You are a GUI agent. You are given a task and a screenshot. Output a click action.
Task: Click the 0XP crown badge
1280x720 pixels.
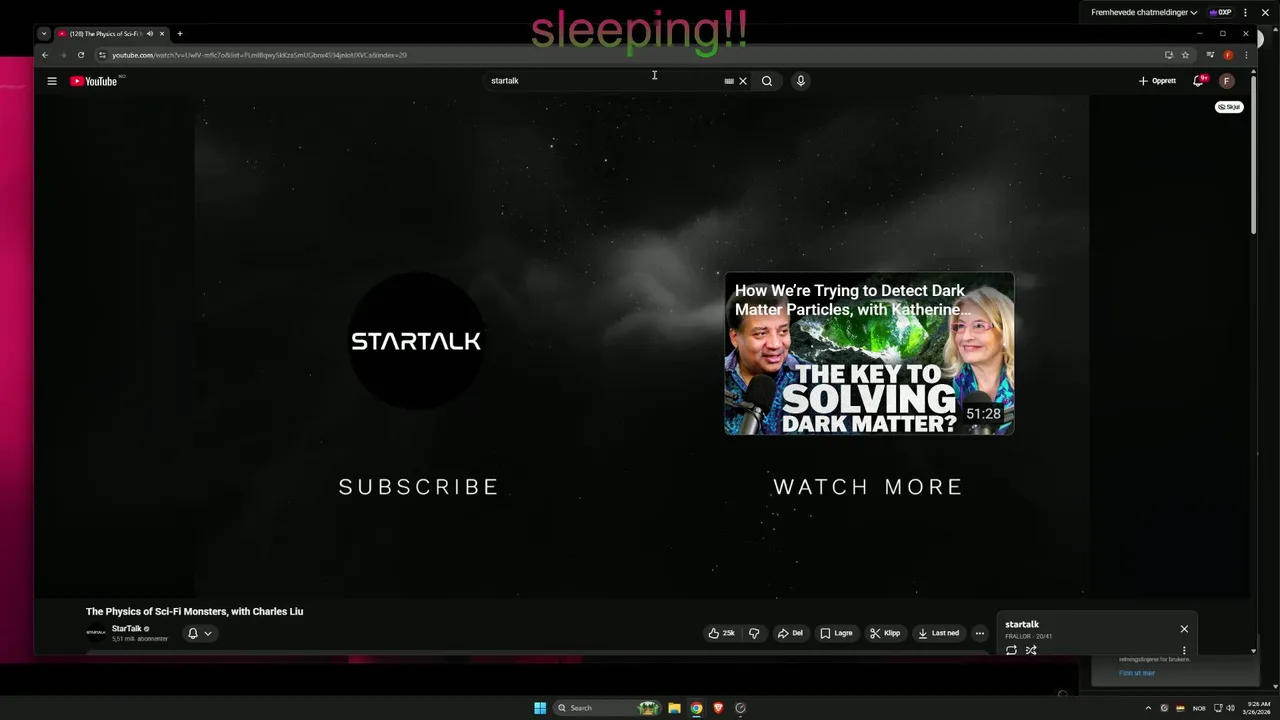click(1220, 13)
